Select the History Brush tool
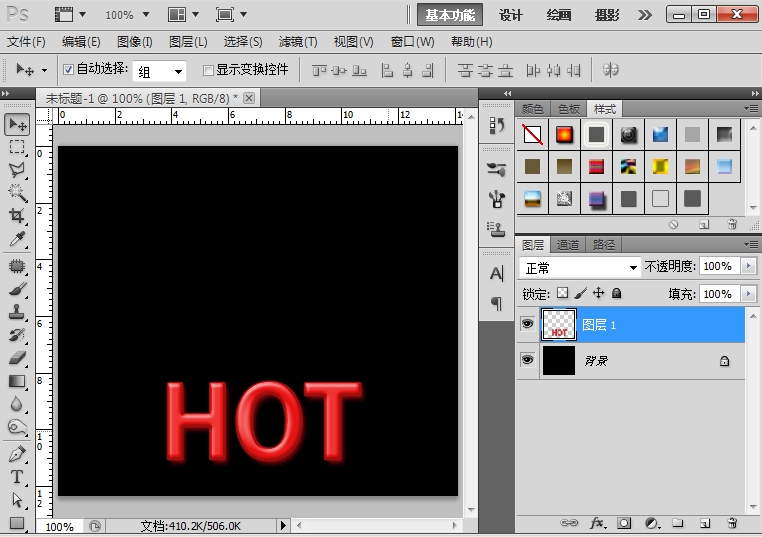Viewport: 762px width, 537px height. tap(17, 335)
